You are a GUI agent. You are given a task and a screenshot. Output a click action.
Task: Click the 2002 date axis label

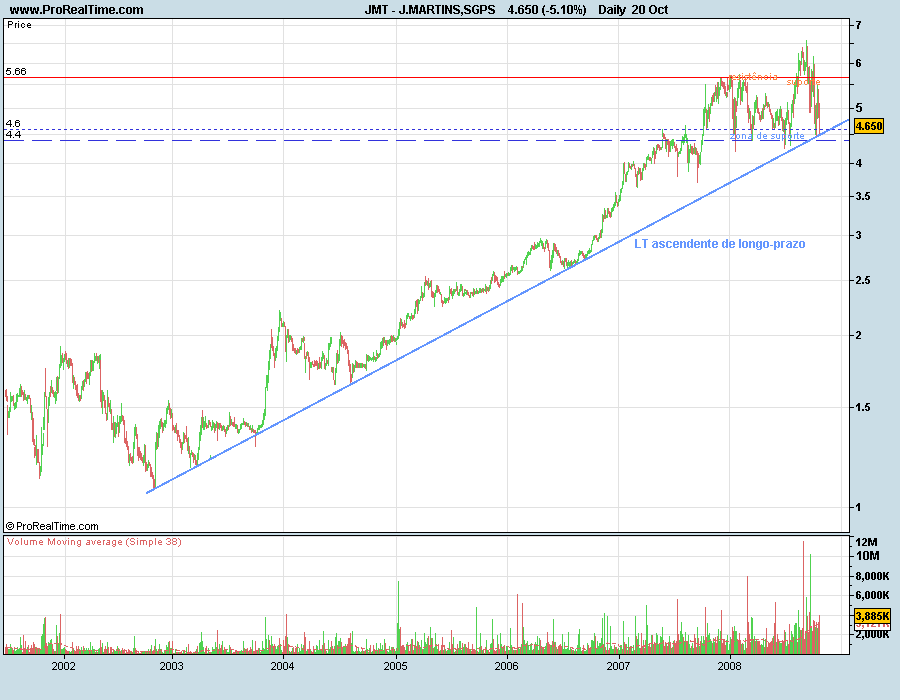point(64,666)
